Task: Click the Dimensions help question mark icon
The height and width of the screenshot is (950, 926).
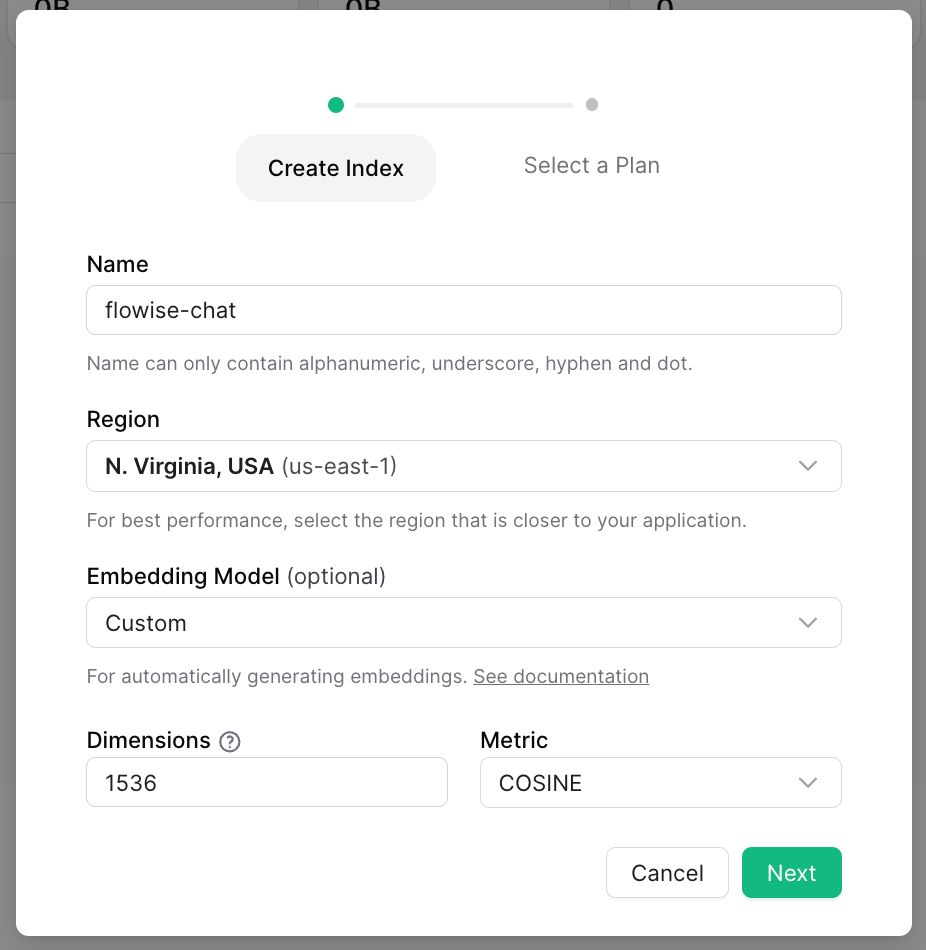Action: (230, 741)
